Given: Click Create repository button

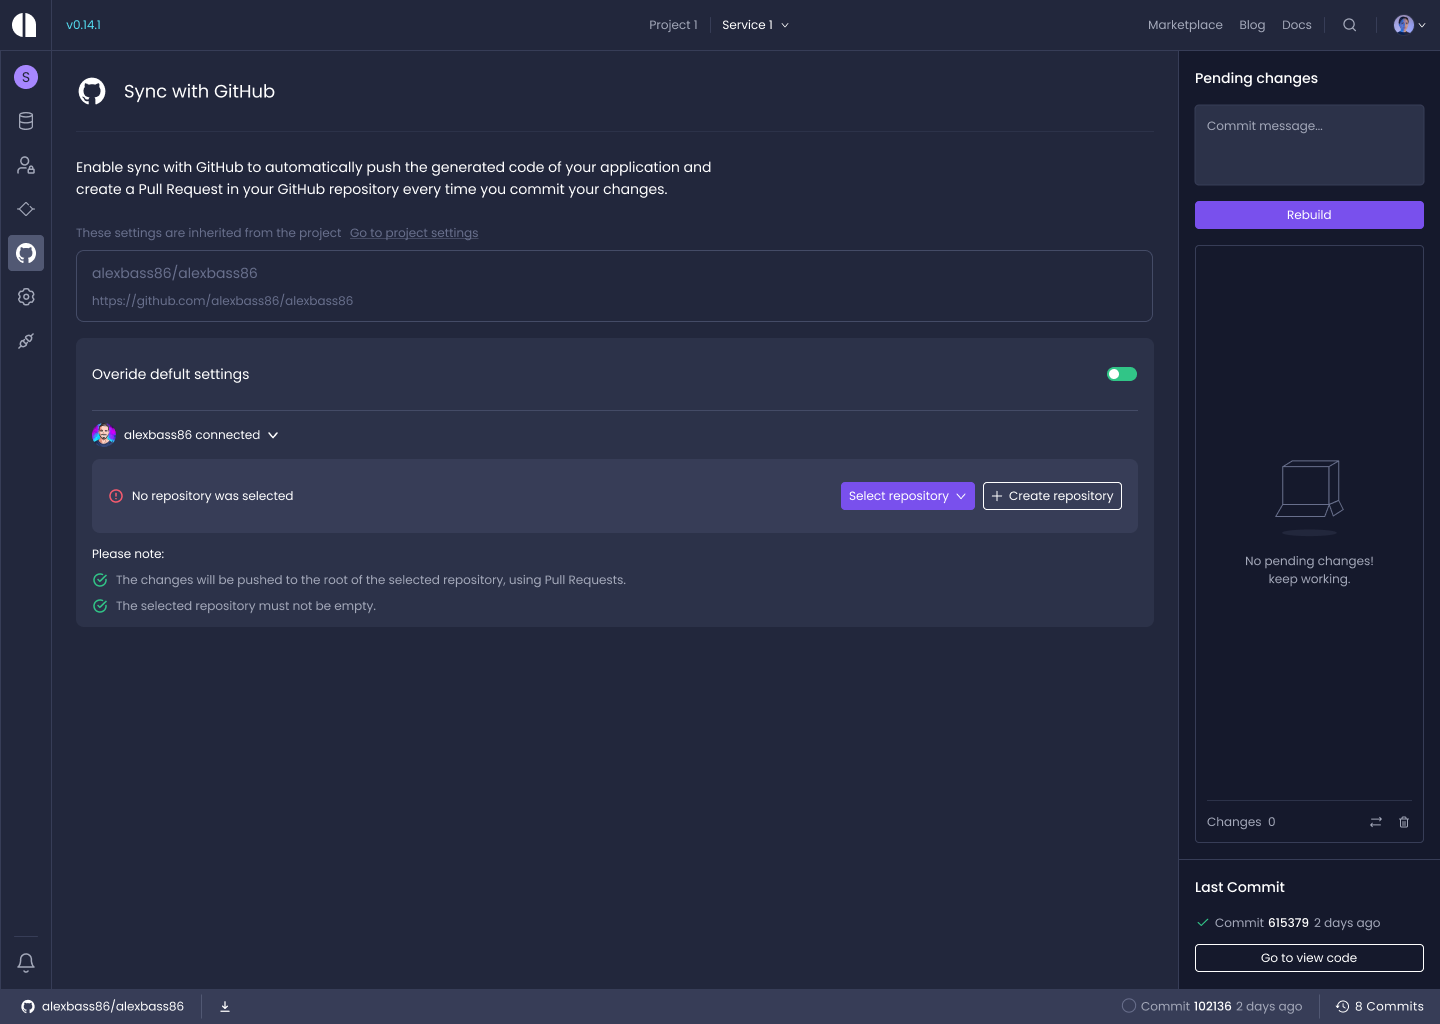Looking at the screenshot, I should 1052,496.
